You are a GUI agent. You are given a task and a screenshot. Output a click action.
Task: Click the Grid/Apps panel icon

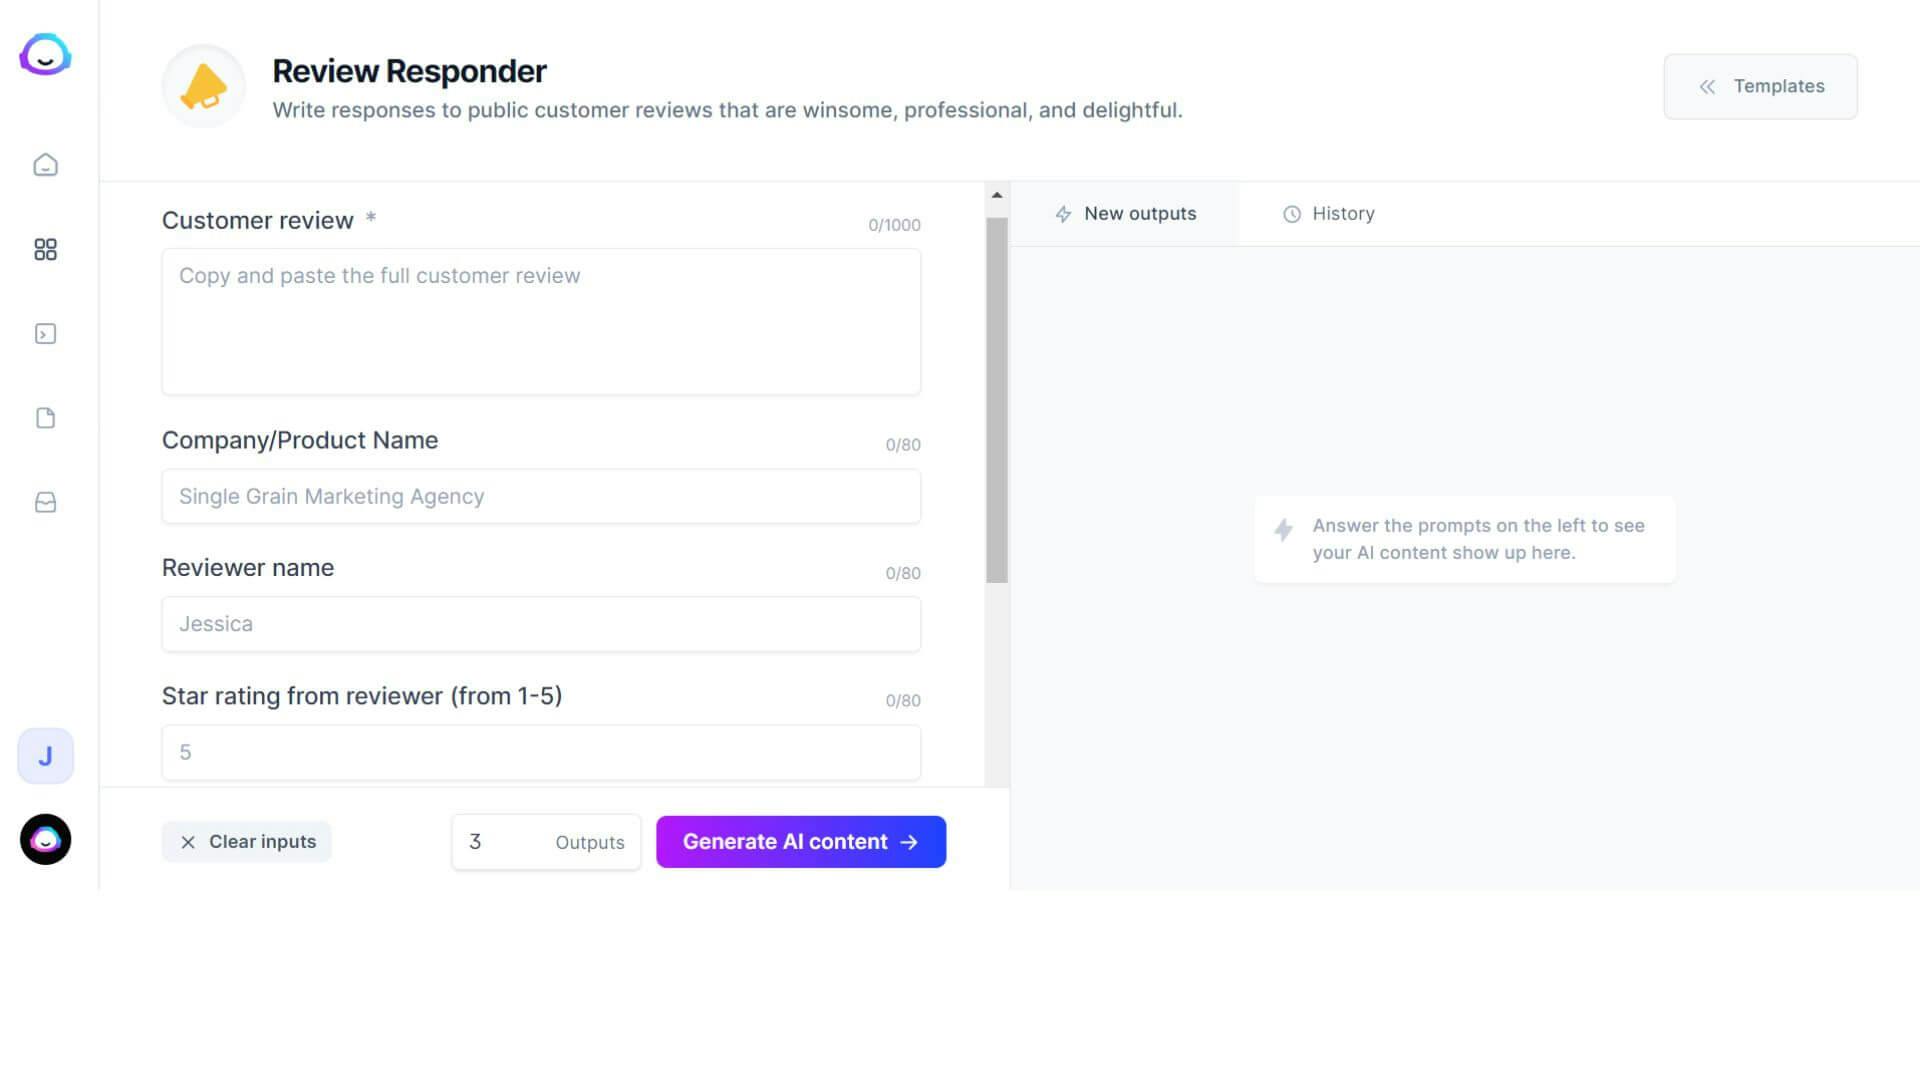click(45, 249)
